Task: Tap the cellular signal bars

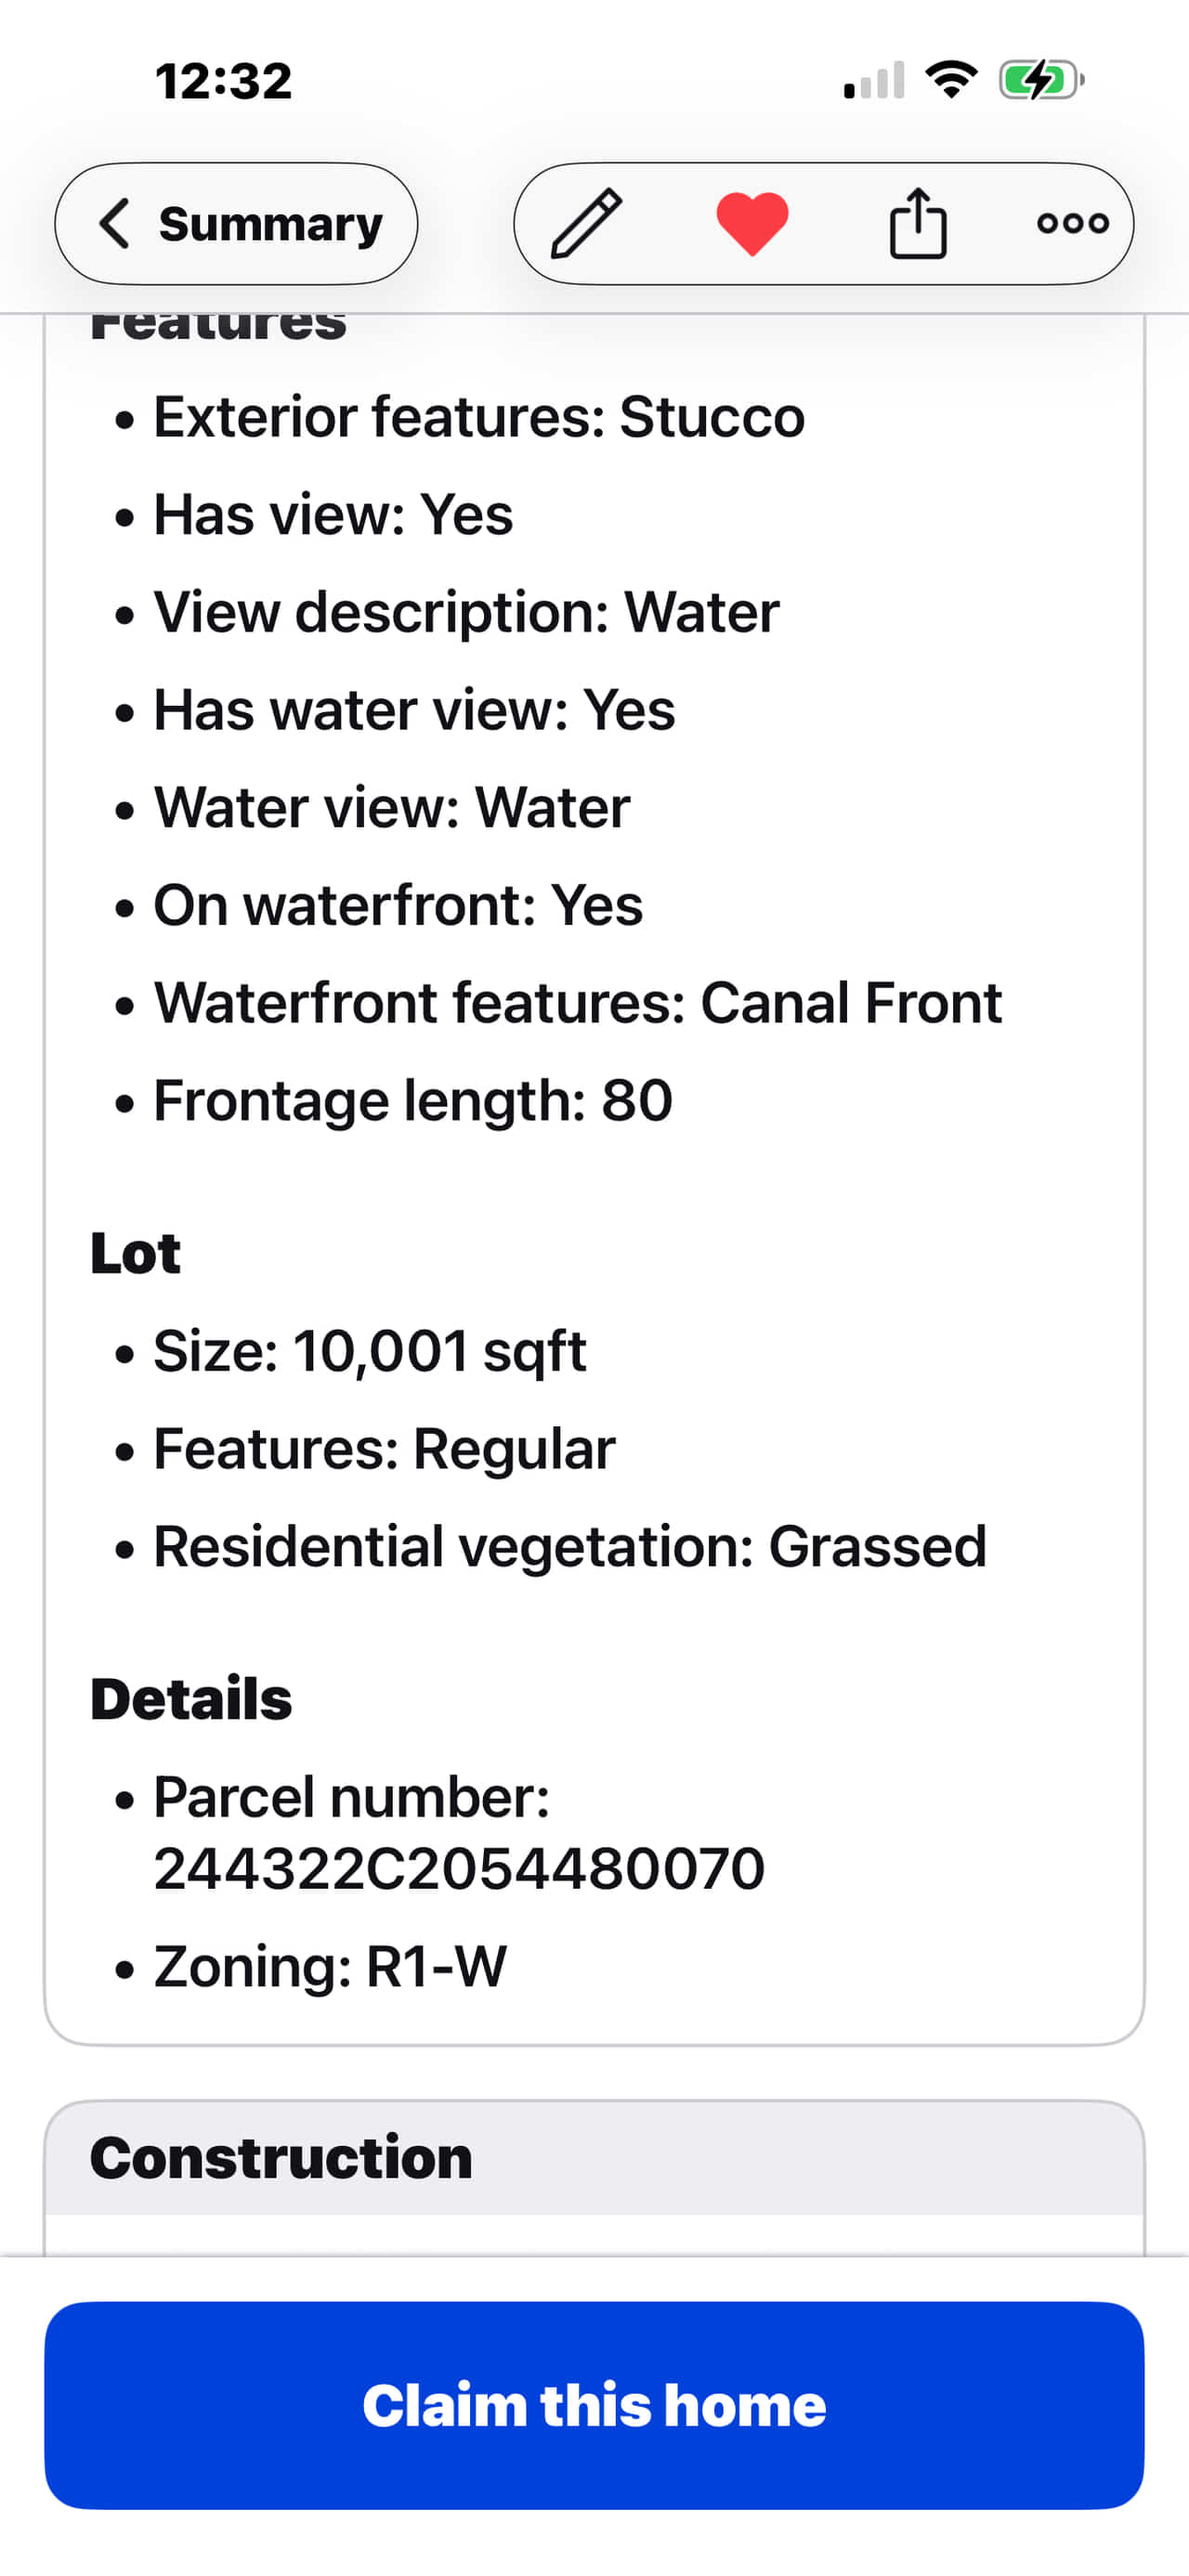Action: click(874, 80)
